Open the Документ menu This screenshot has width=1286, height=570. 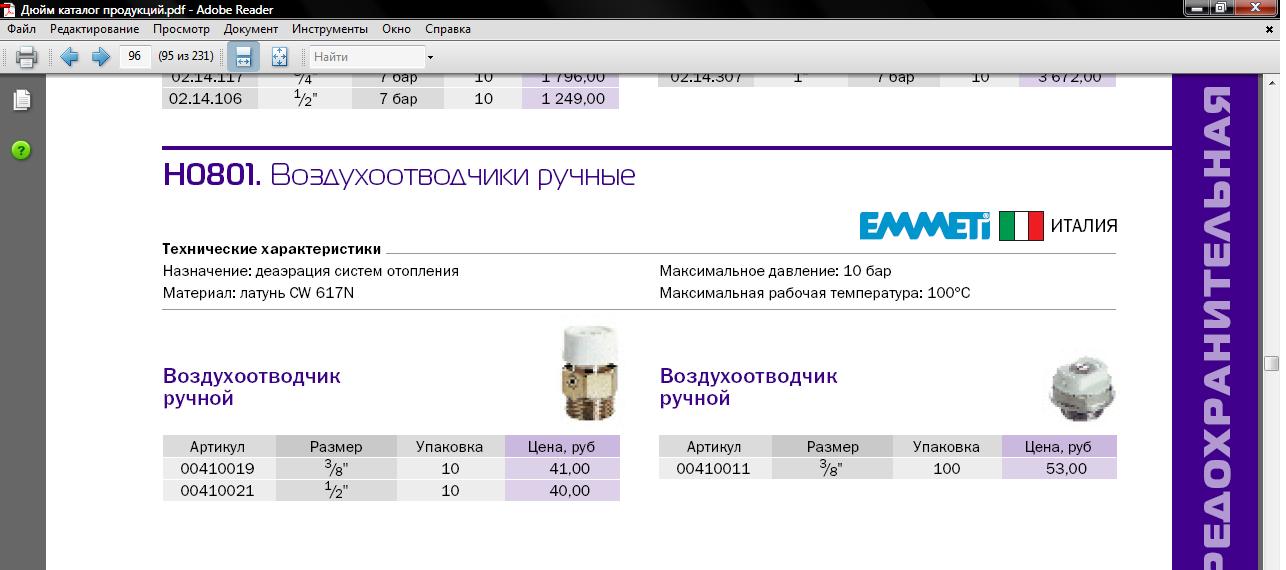click(x=251, y=29)
